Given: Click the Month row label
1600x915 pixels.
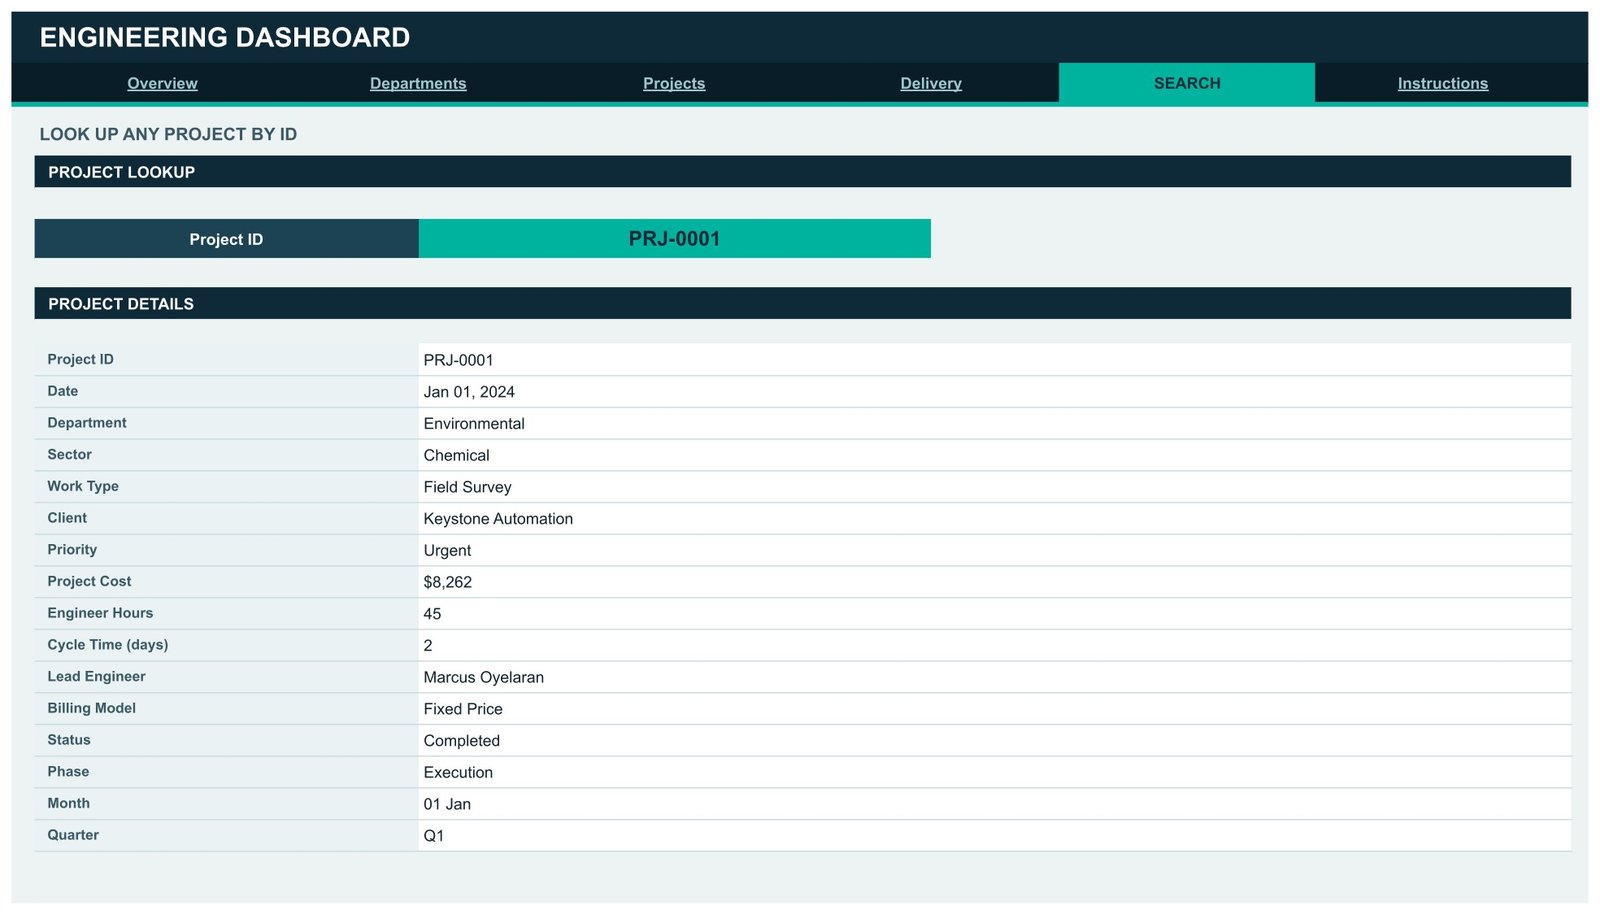Looking at the screenshot, I should pos(68,803).
